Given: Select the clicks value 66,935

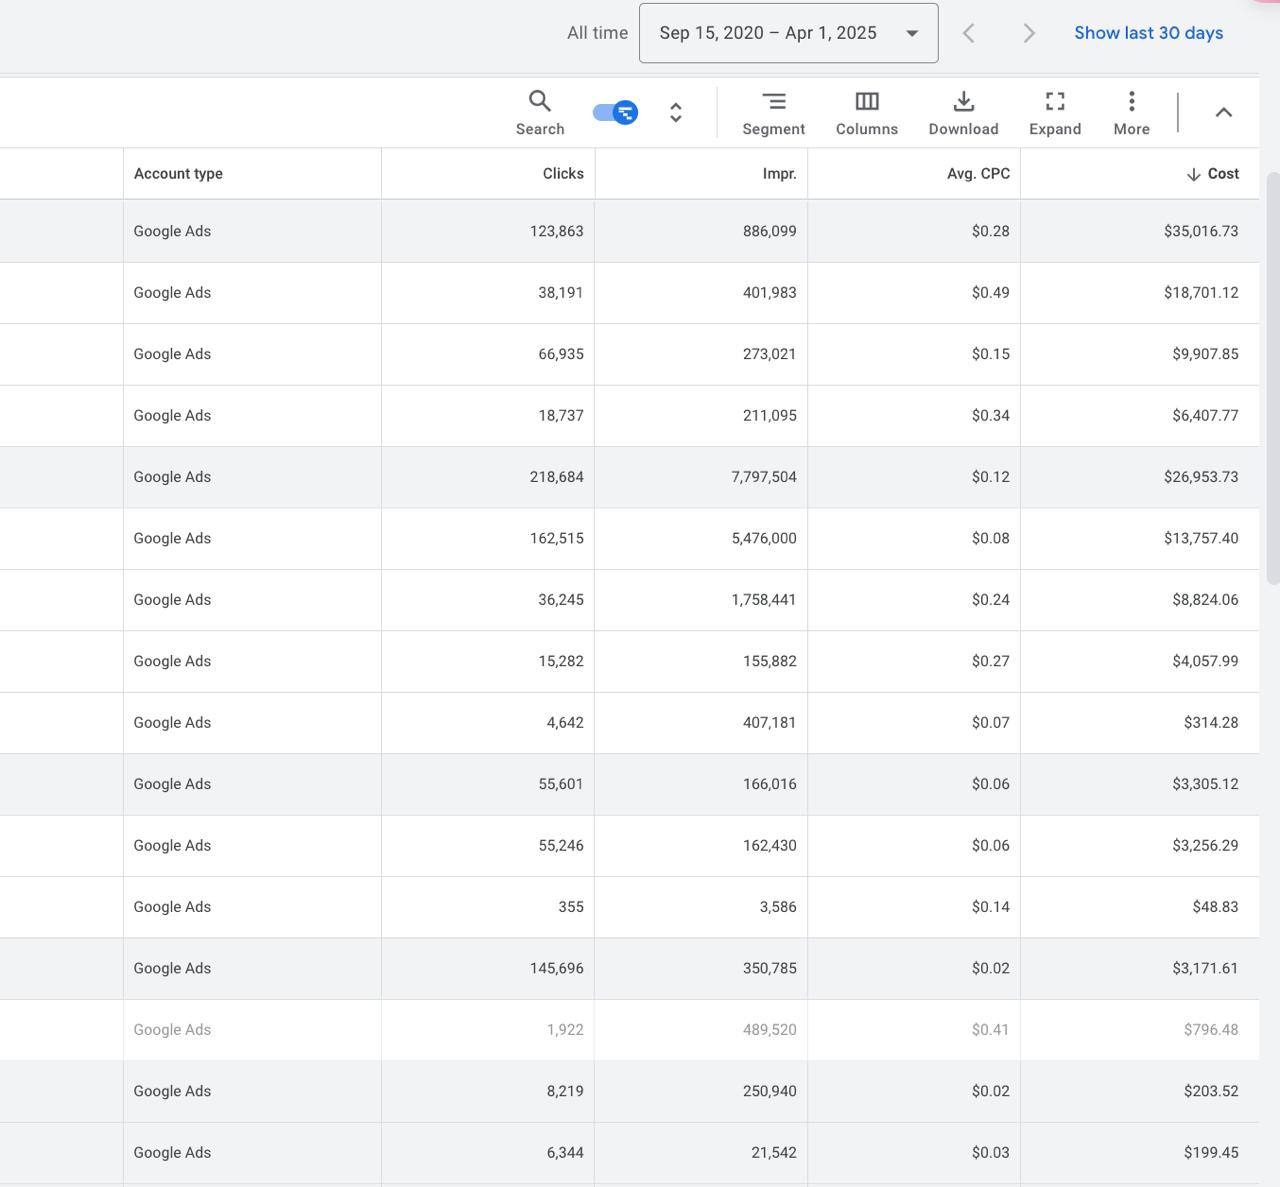Looking at the screenshot, I should [x=561, y=354].
